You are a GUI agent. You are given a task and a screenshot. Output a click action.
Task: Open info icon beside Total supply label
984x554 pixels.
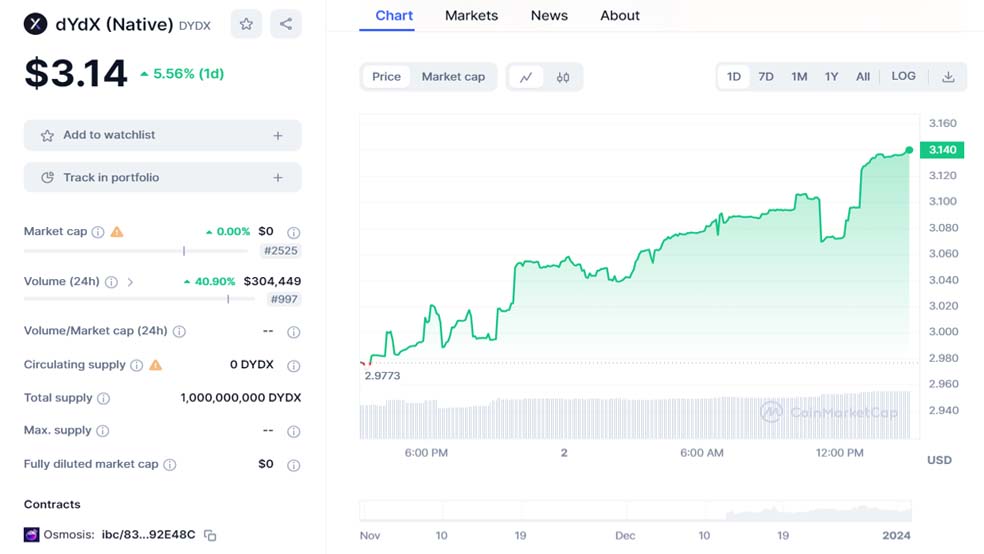pos(104,398)
